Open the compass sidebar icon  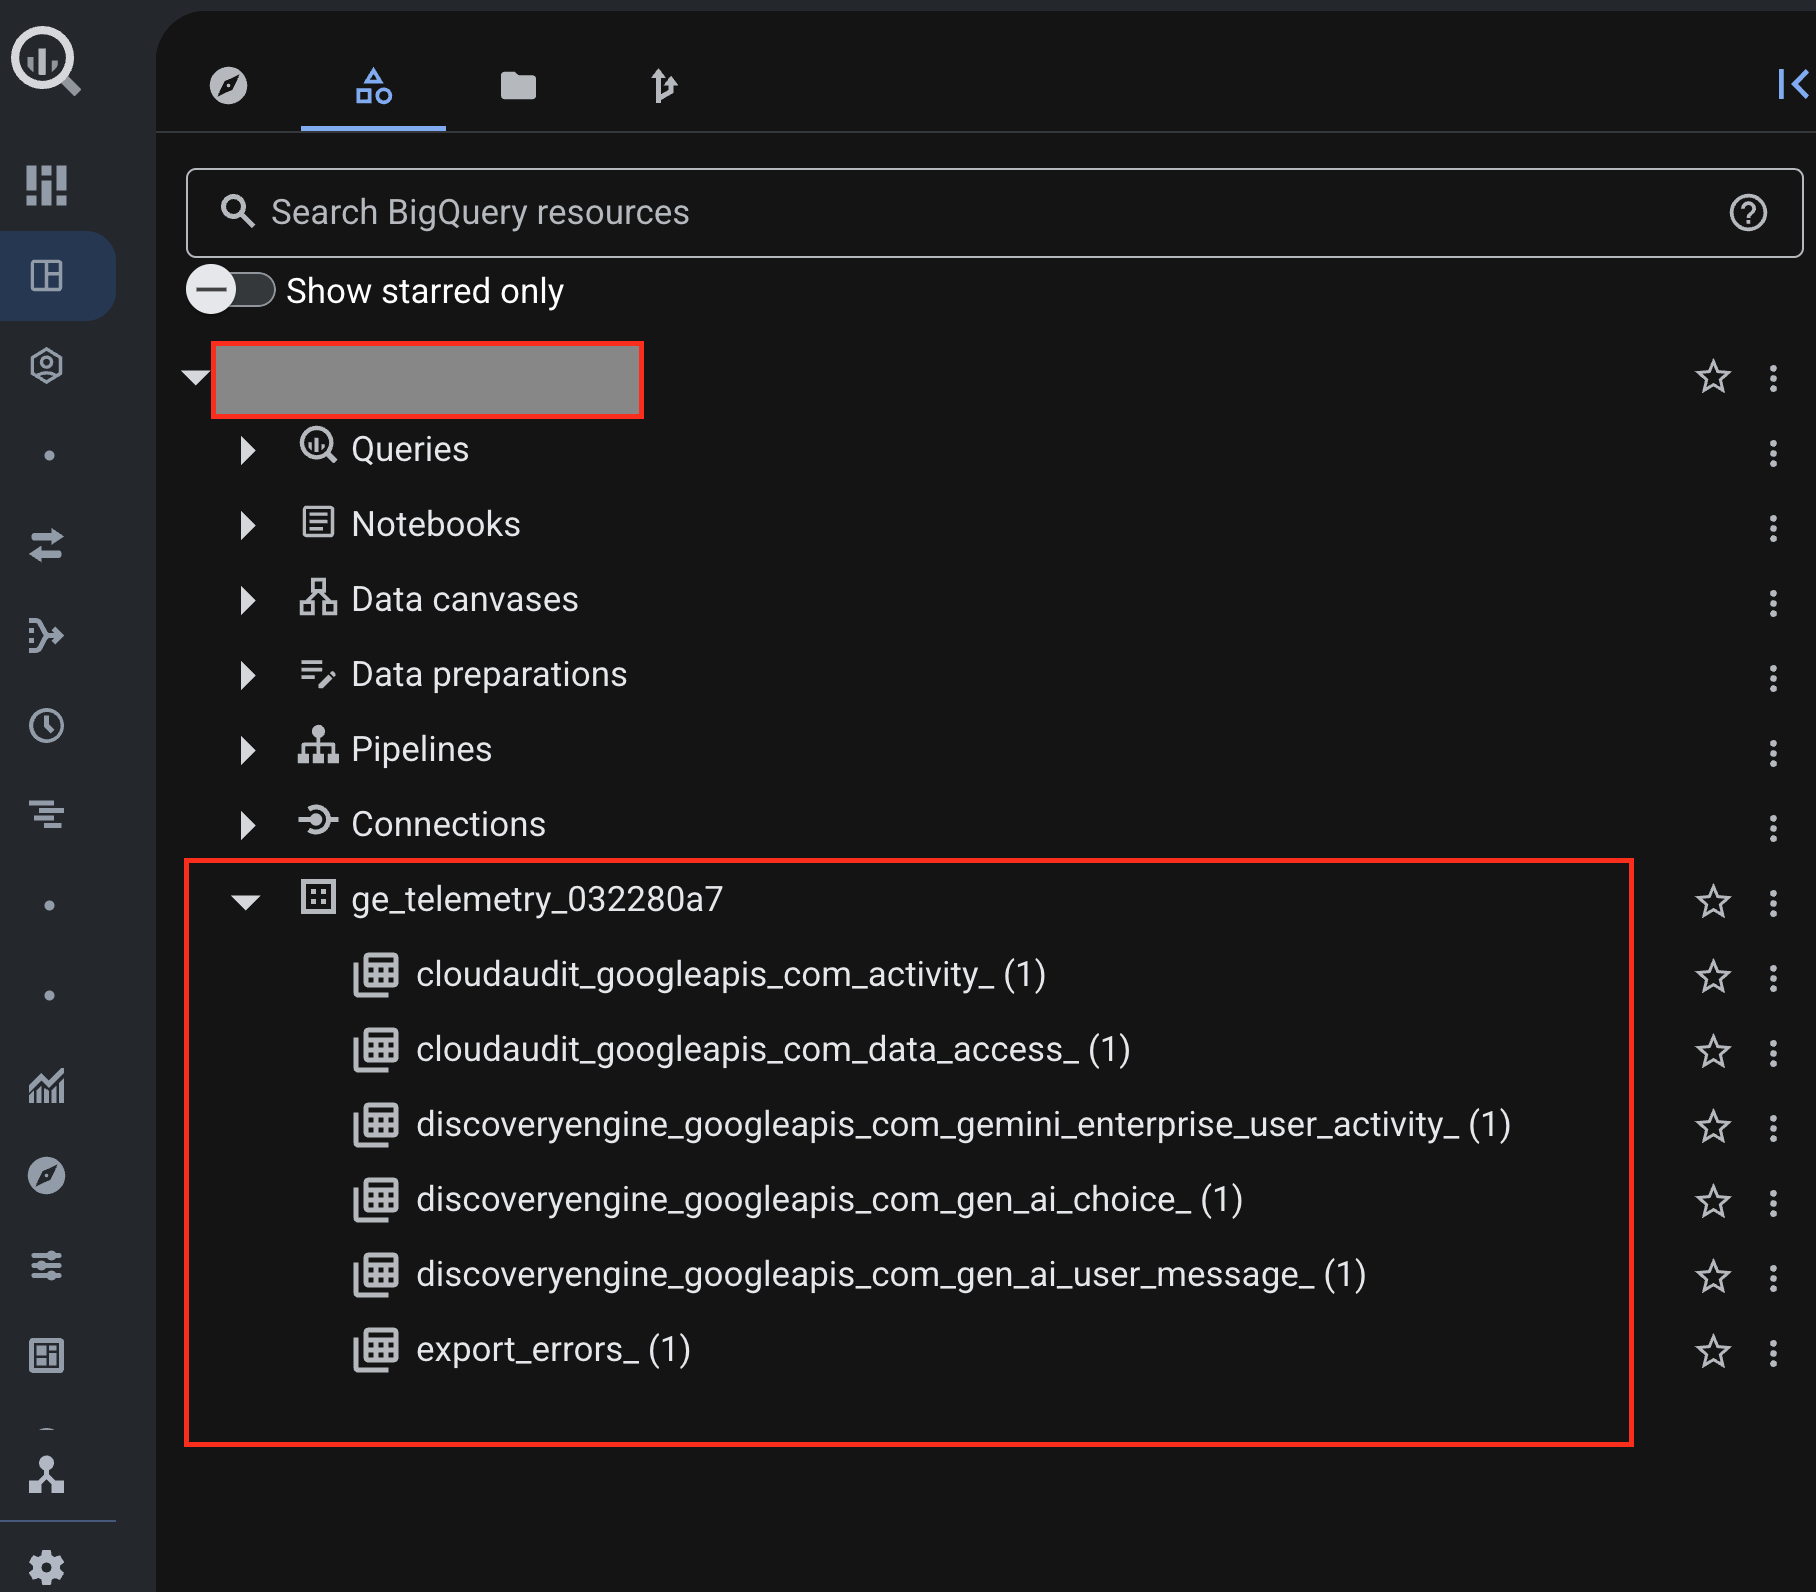tap(46, 1175)
